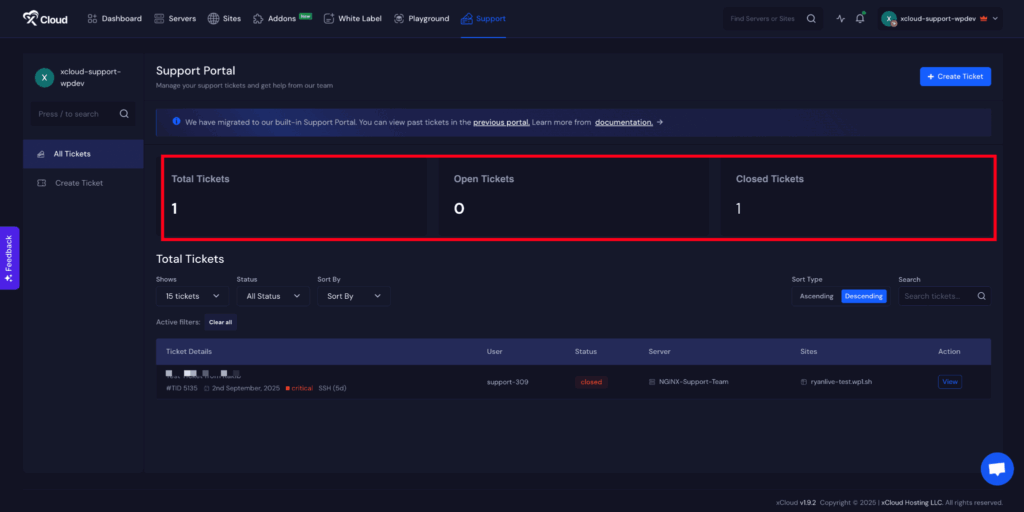Clear all active filters
The width and height of the screenshot is (1024, 512).
click(x=220, y=322)
